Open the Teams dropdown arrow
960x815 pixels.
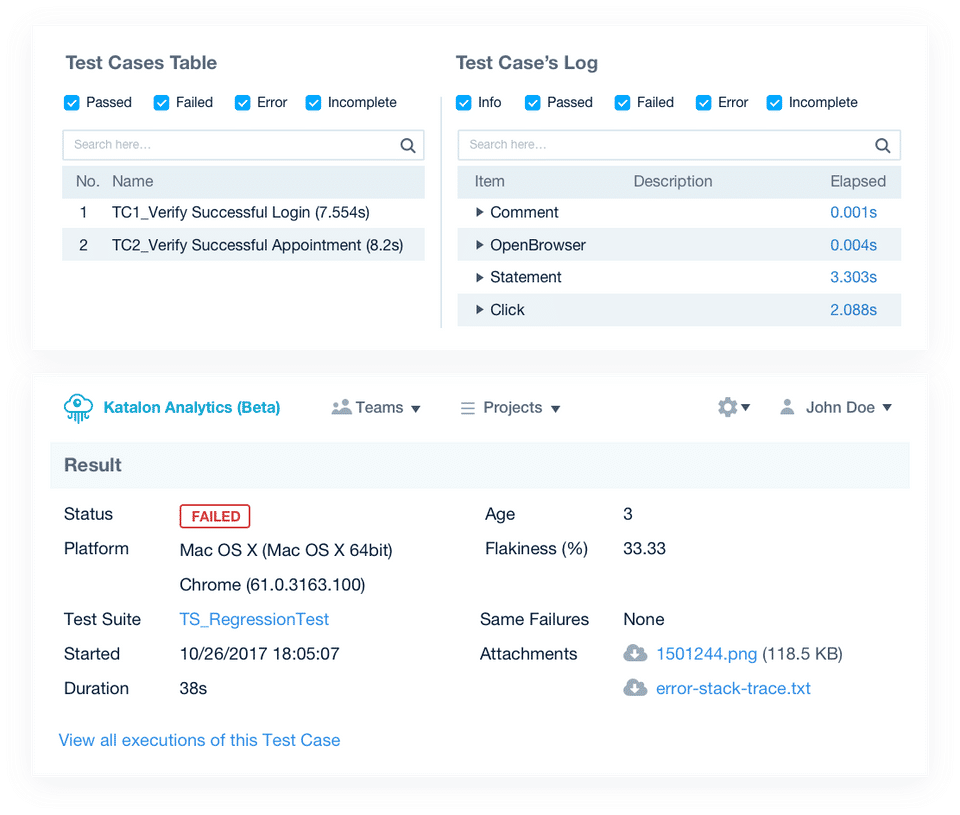click(416, 409)
